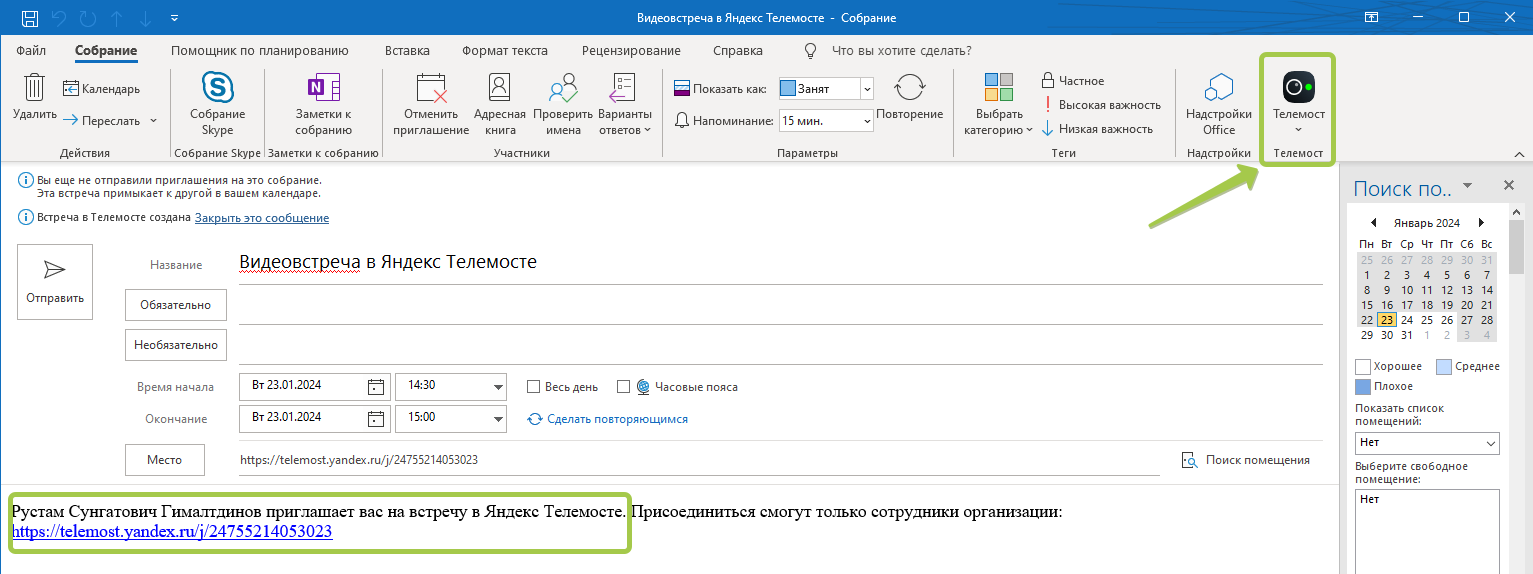Click the Проверить имена icon

(563, 88)
